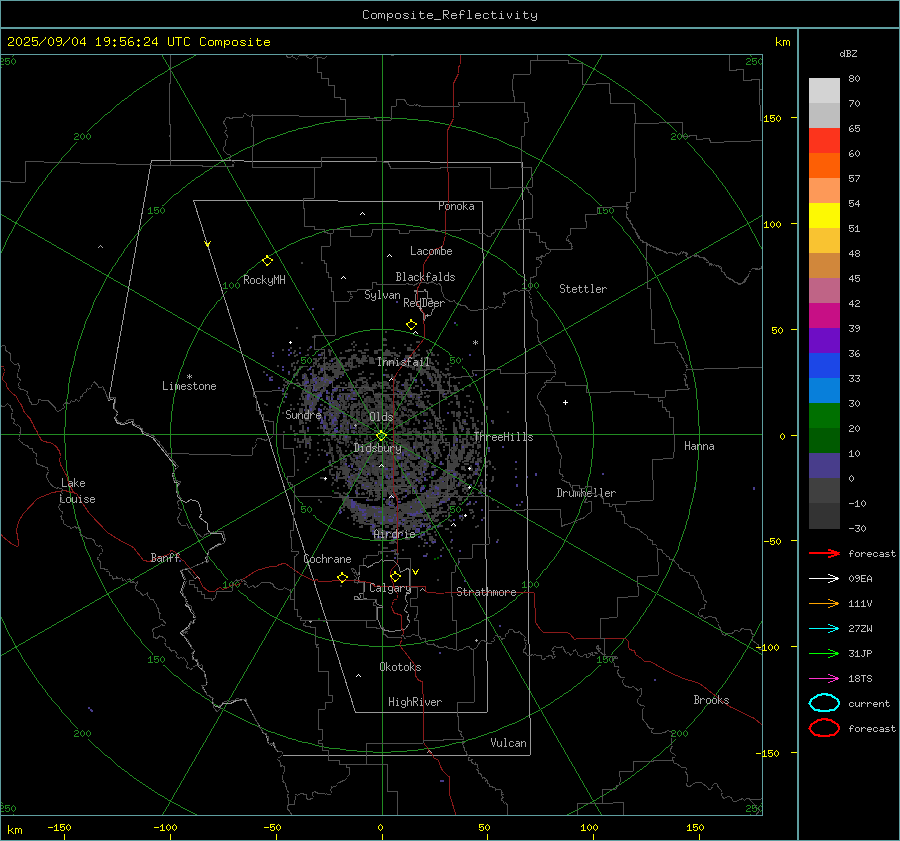This screenshot has width=900, height=841.
Task: Click the orange 111V arrow icon
Action: (x=824, y=603)
